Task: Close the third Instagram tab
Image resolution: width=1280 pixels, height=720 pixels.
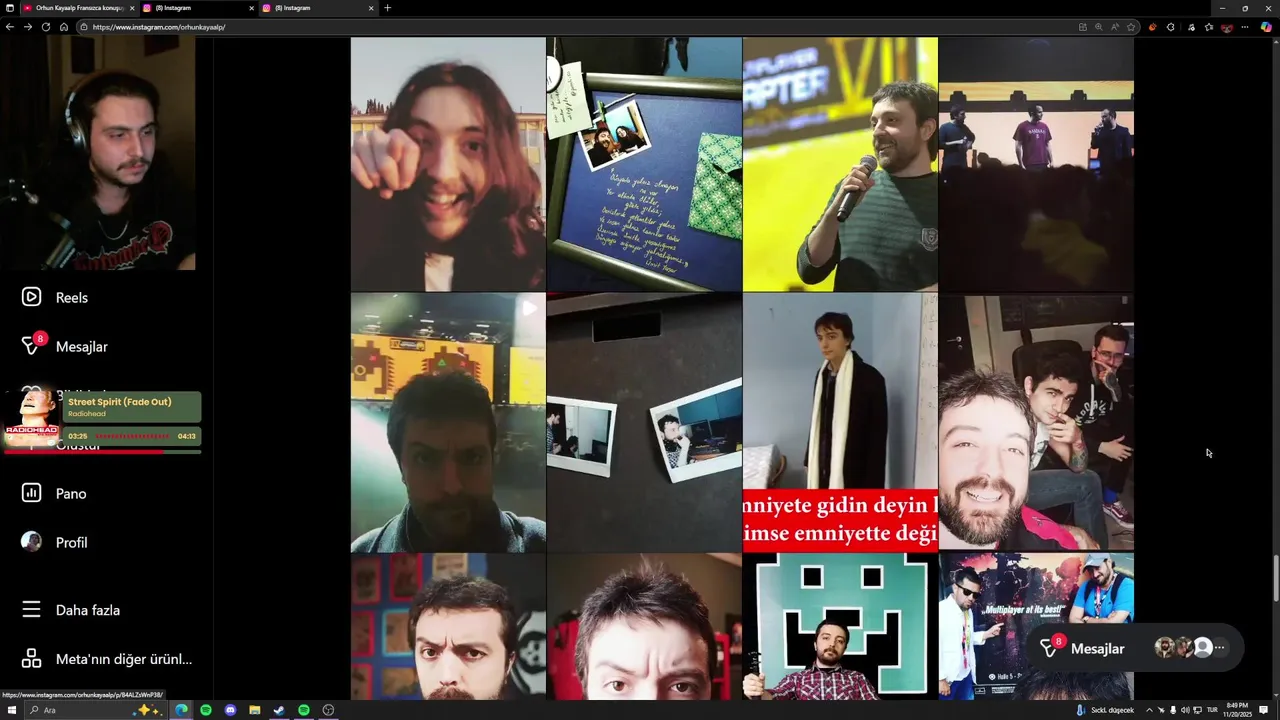Action: (x=371, y=8)
